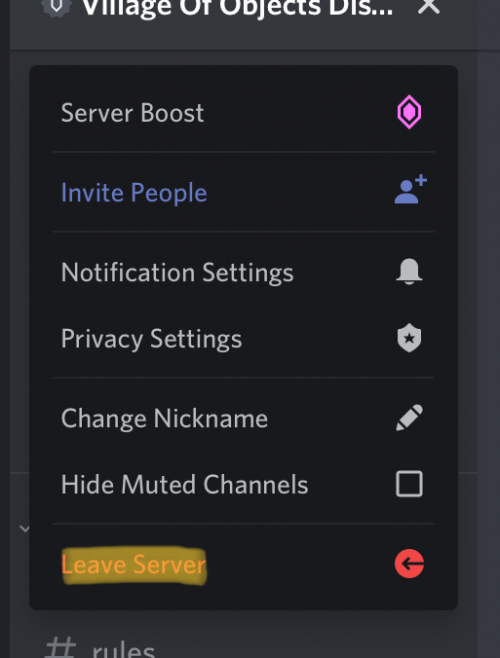500x658 pixels.
Task: Collapse the channel category chevron at left
Action: [25, 529]
